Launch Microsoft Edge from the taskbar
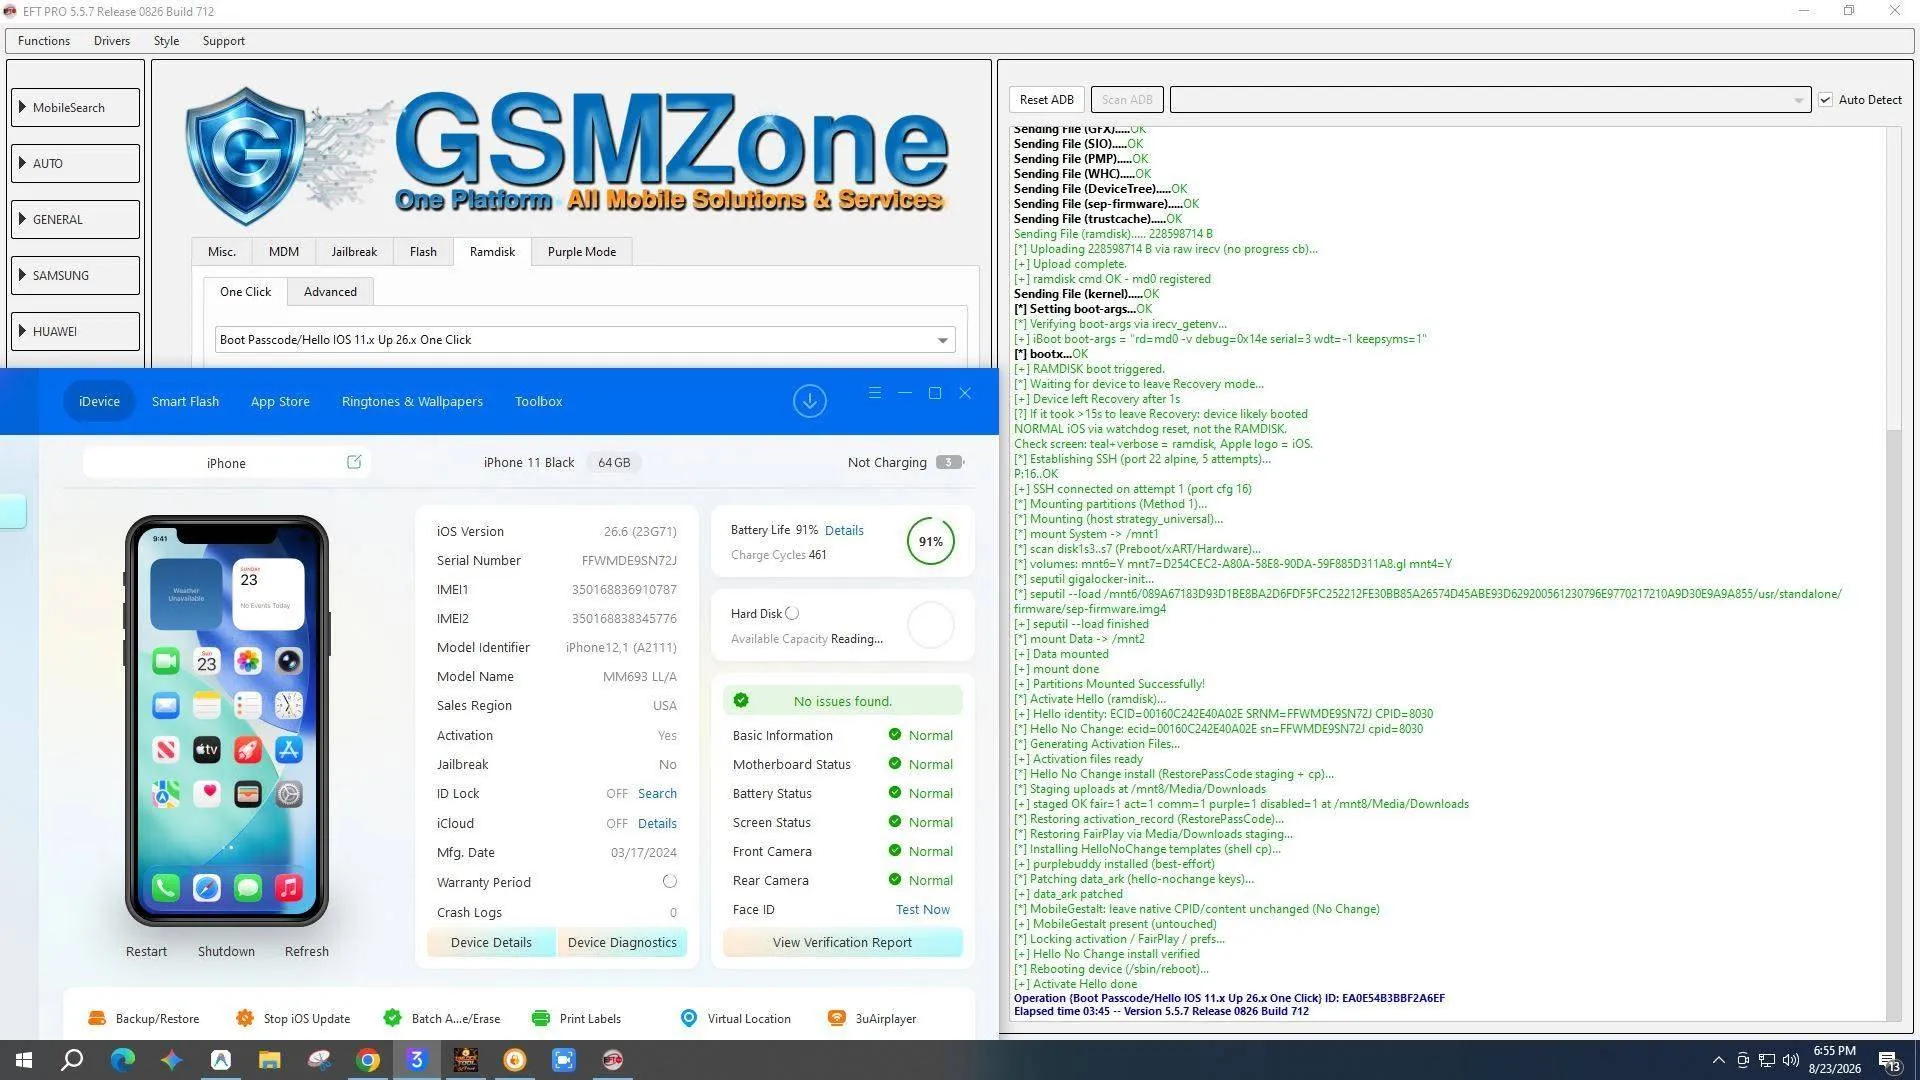Image resolution: width=1920 pixels, height=1080 pixels. click(x=122, y=1060)
